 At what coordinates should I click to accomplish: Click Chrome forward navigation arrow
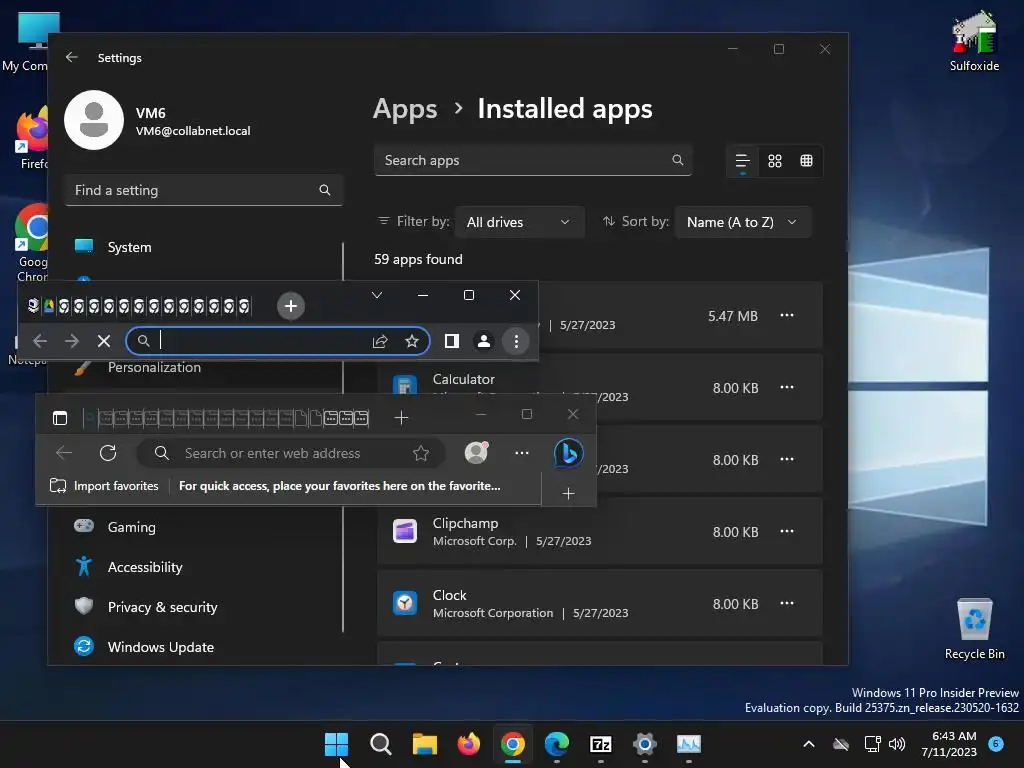pyautogui.click(x=72, y=341)
